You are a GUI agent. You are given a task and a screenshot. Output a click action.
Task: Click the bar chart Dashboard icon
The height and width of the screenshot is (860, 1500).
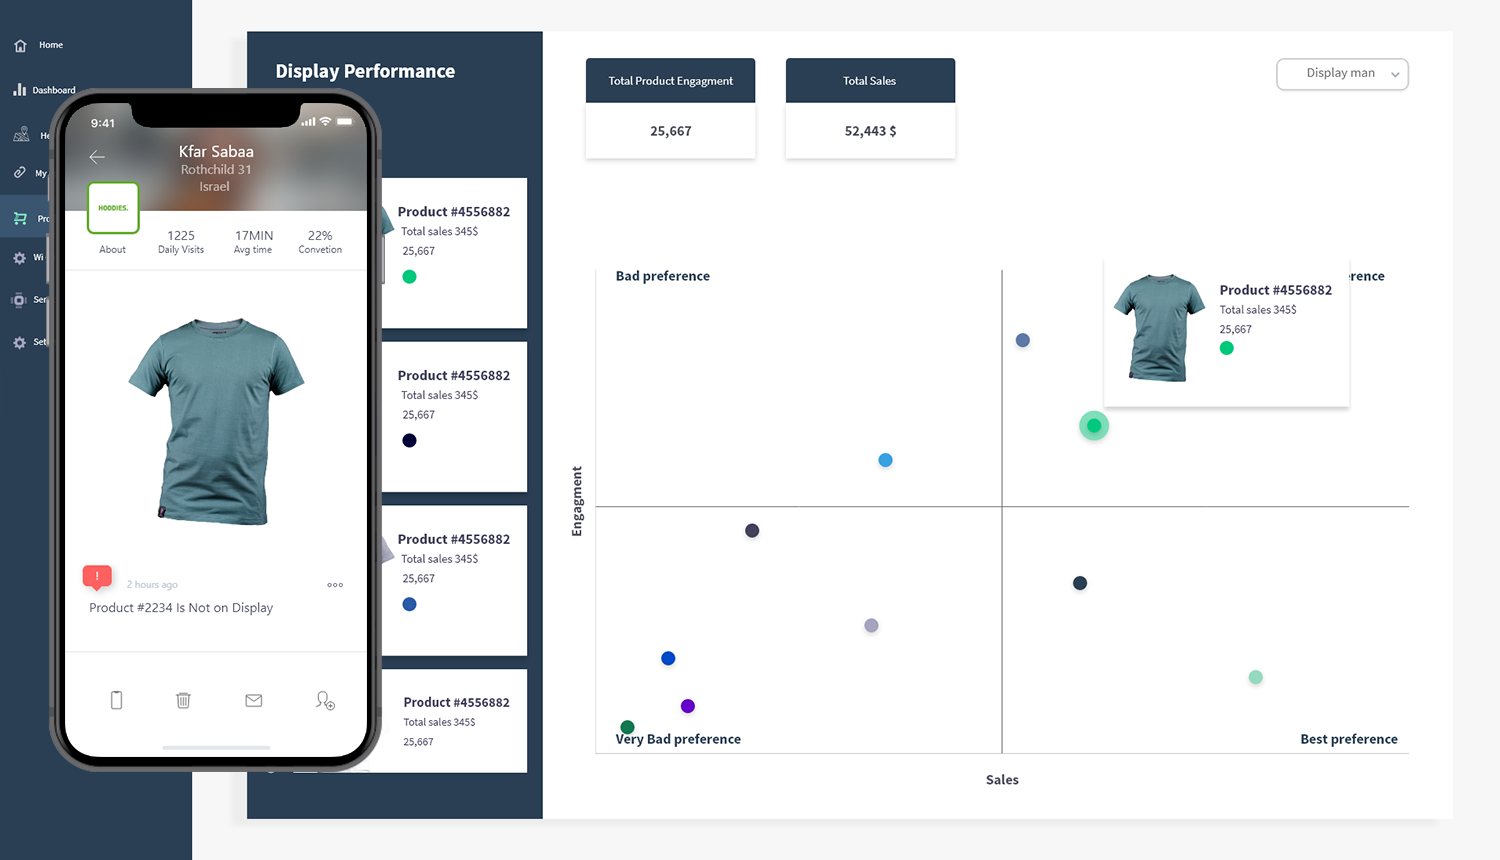pos(20,90)
